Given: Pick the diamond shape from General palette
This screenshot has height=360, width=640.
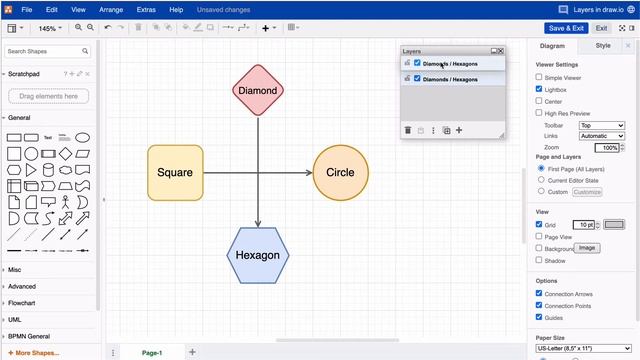Looking at the screenshot, I should pos(65,154).
